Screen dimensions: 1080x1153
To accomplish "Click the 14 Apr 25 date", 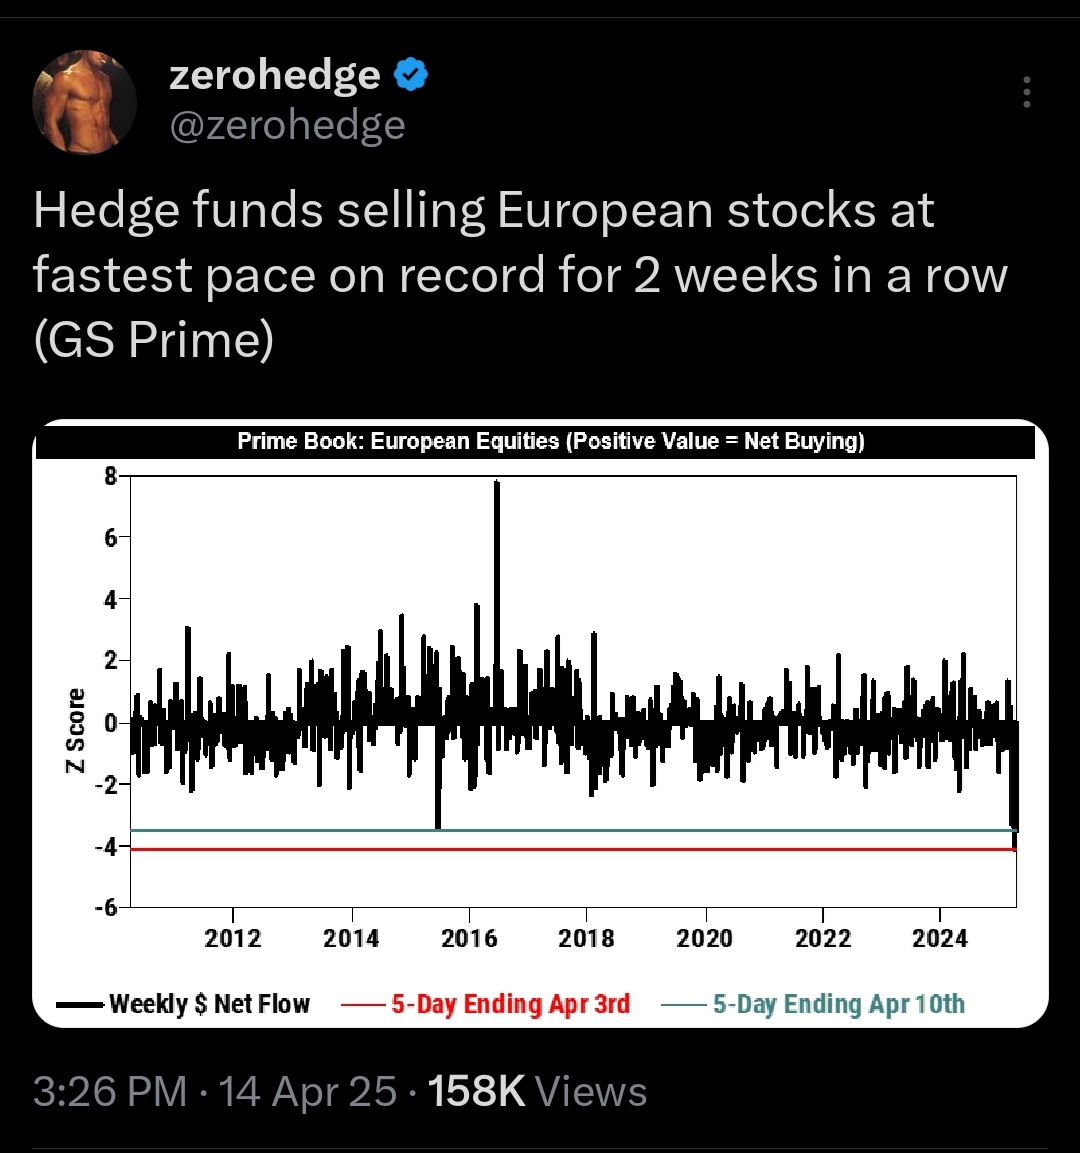I will coord(307,1091).
